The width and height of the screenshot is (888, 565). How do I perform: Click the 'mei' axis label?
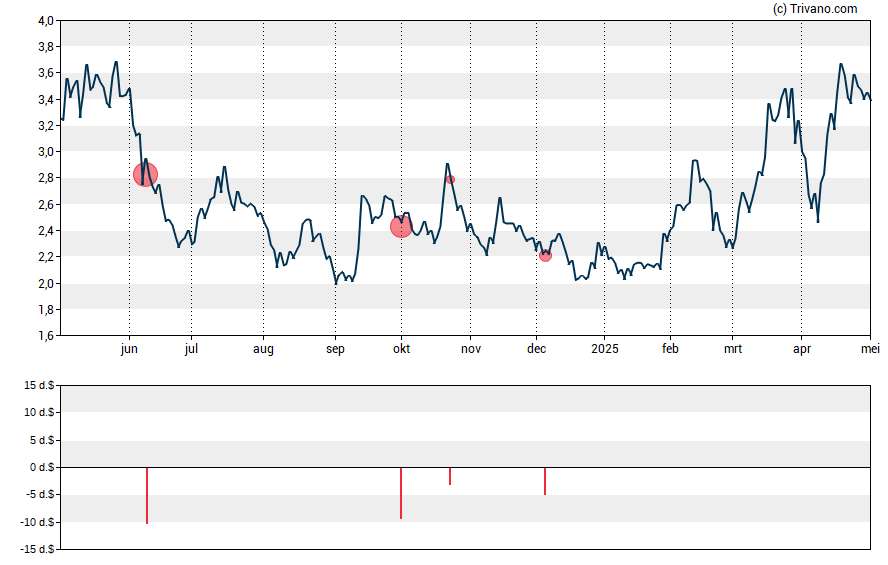870,349
